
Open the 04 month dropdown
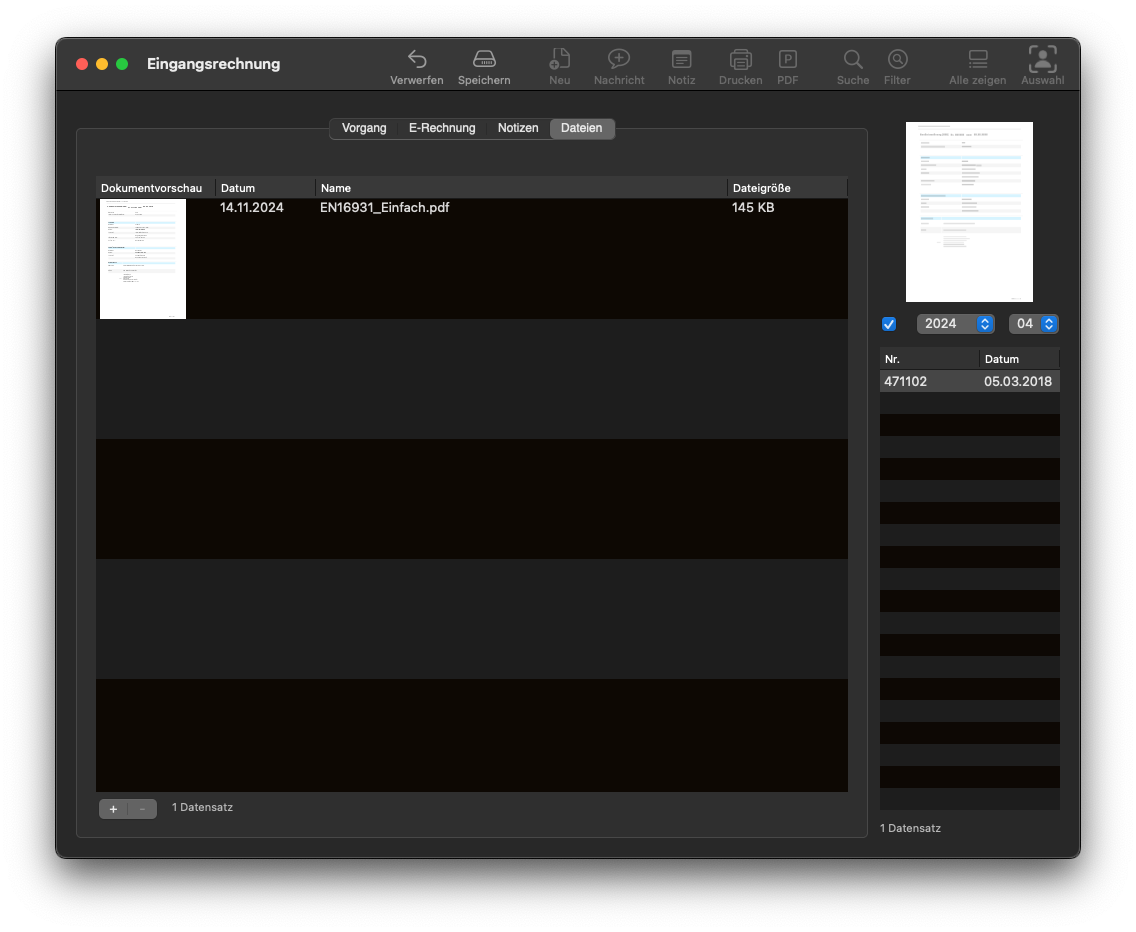tap(1033, 324)
